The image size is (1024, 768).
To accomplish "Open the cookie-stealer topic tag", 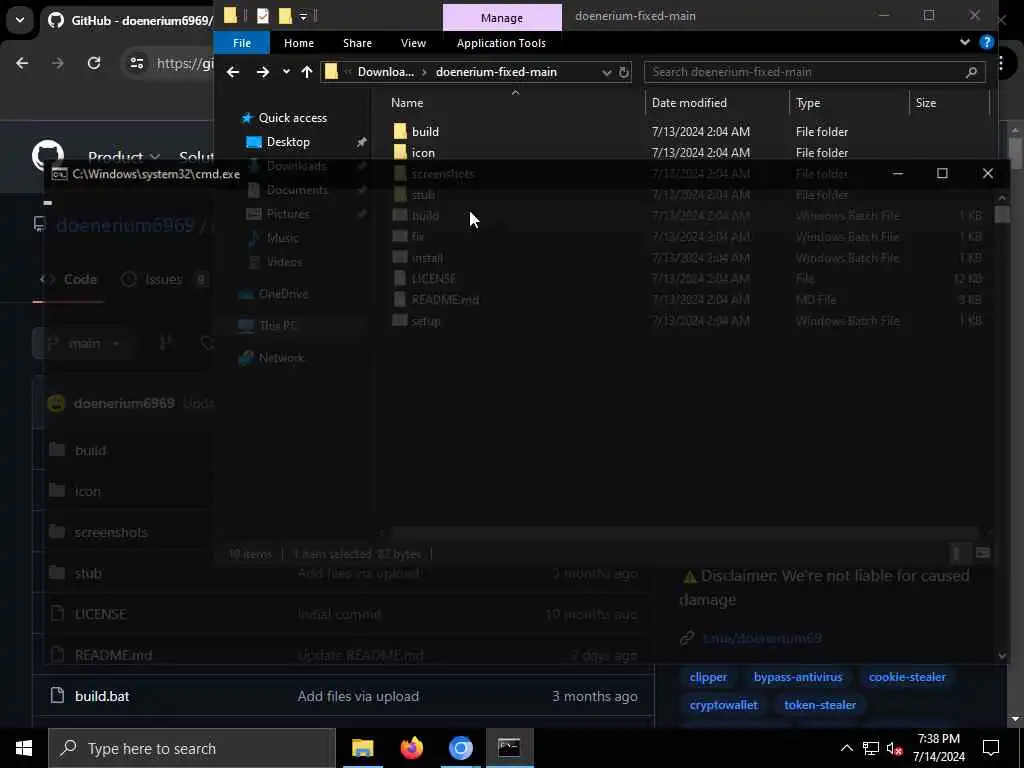I will coord(907,677).
